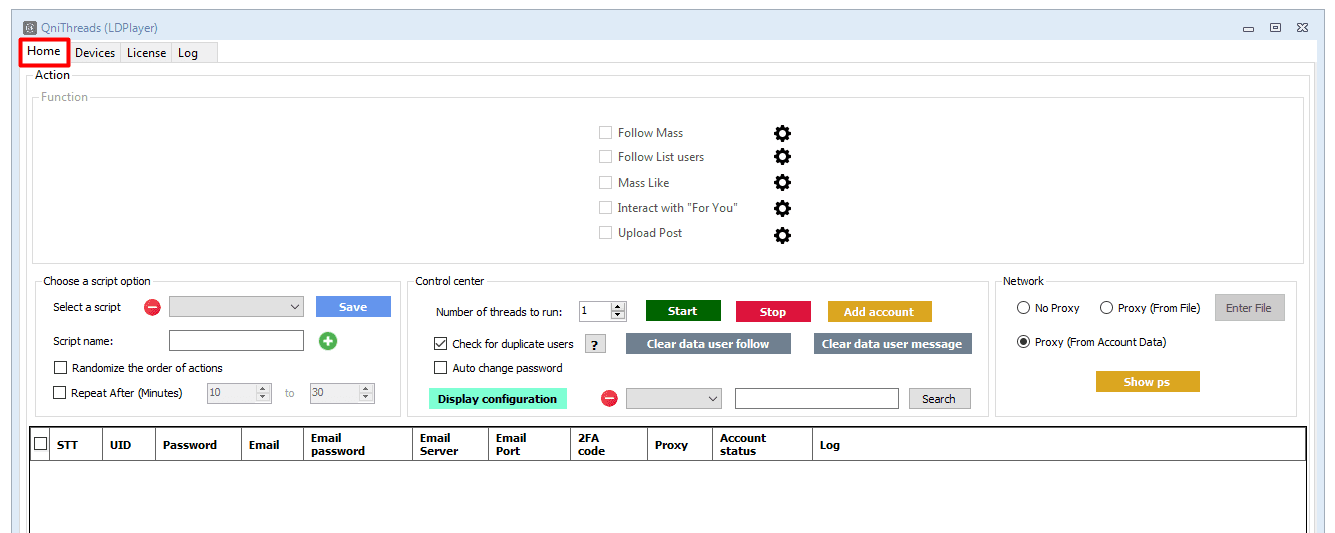The image size is (1335, 533).
Task: Click green plus icon next to Script name
Action: pyautogui.click(x=328, y=341)
